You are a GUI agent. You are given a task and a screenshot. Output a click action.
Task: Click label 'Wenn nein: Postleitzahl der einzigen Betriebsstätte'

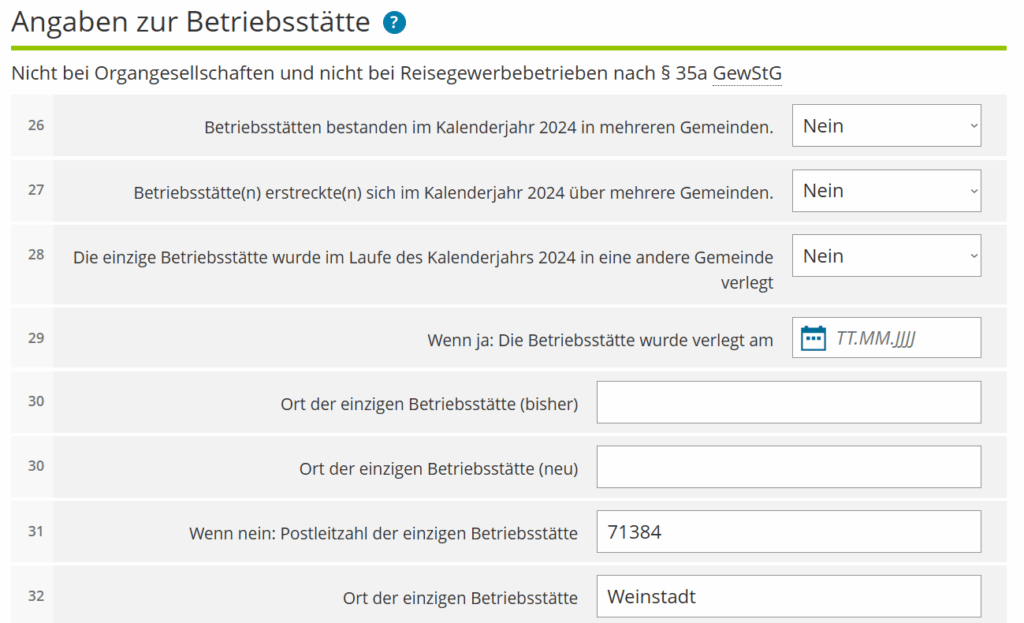[383, 534]
